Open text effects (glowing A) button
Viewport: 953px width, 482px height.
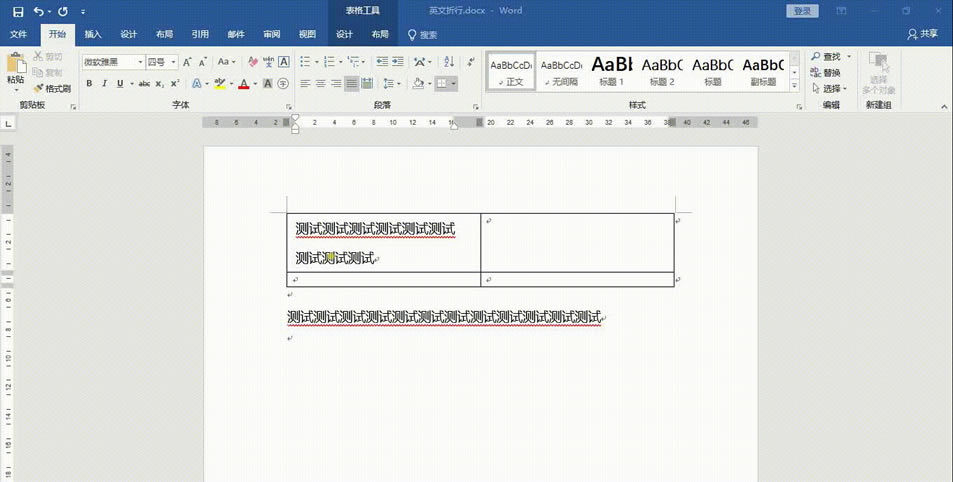(x=196, y=83)
